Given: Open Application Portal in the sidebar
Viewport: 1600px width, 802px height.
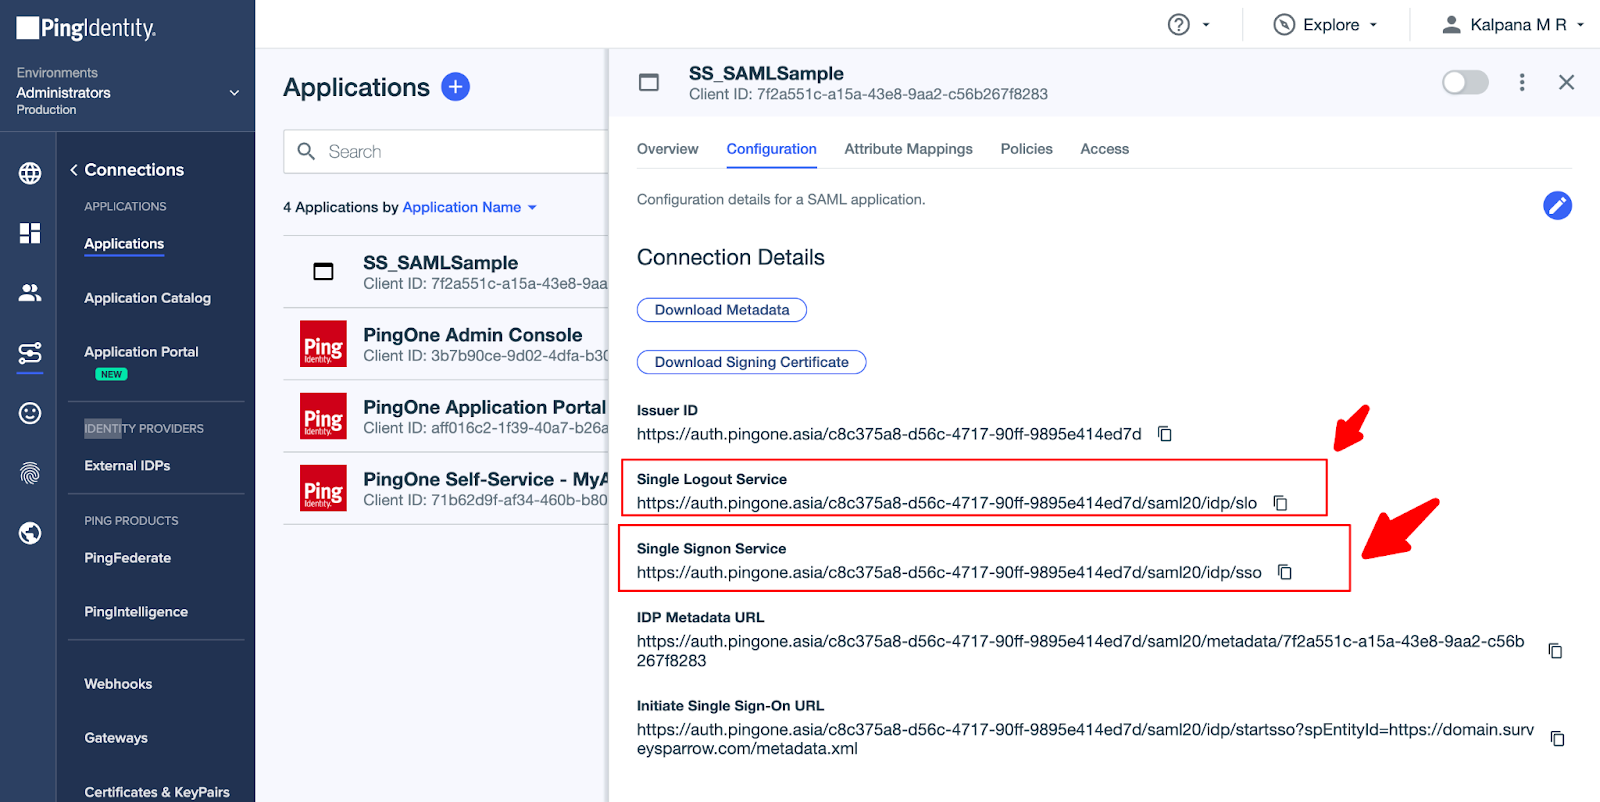Looking at the screenshot, I should (x=141, y=352).
